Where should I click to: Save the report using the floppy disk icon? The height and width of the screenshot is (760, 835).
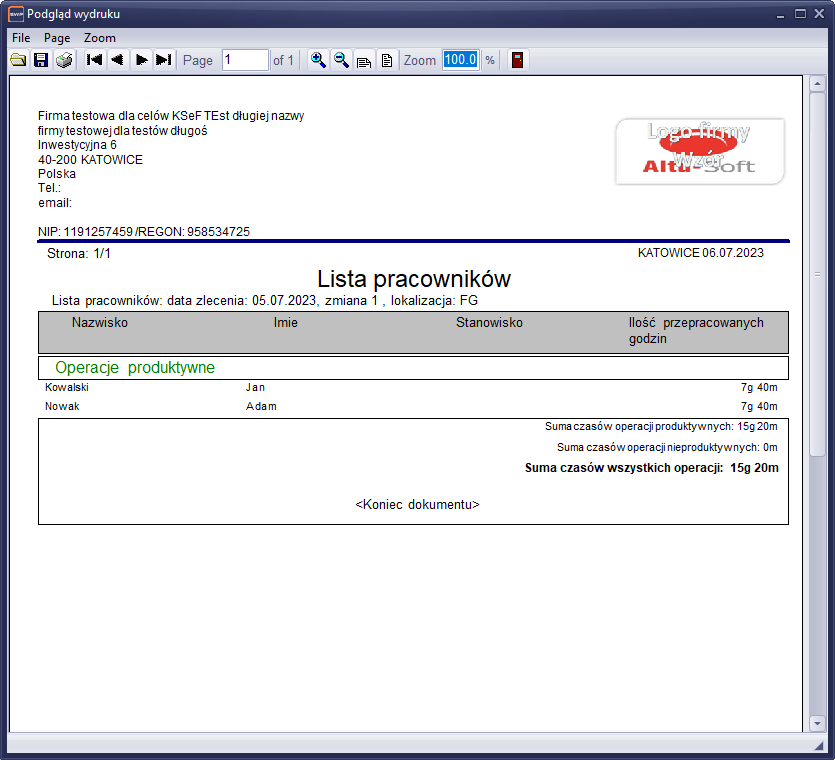(x=41, y=60)
